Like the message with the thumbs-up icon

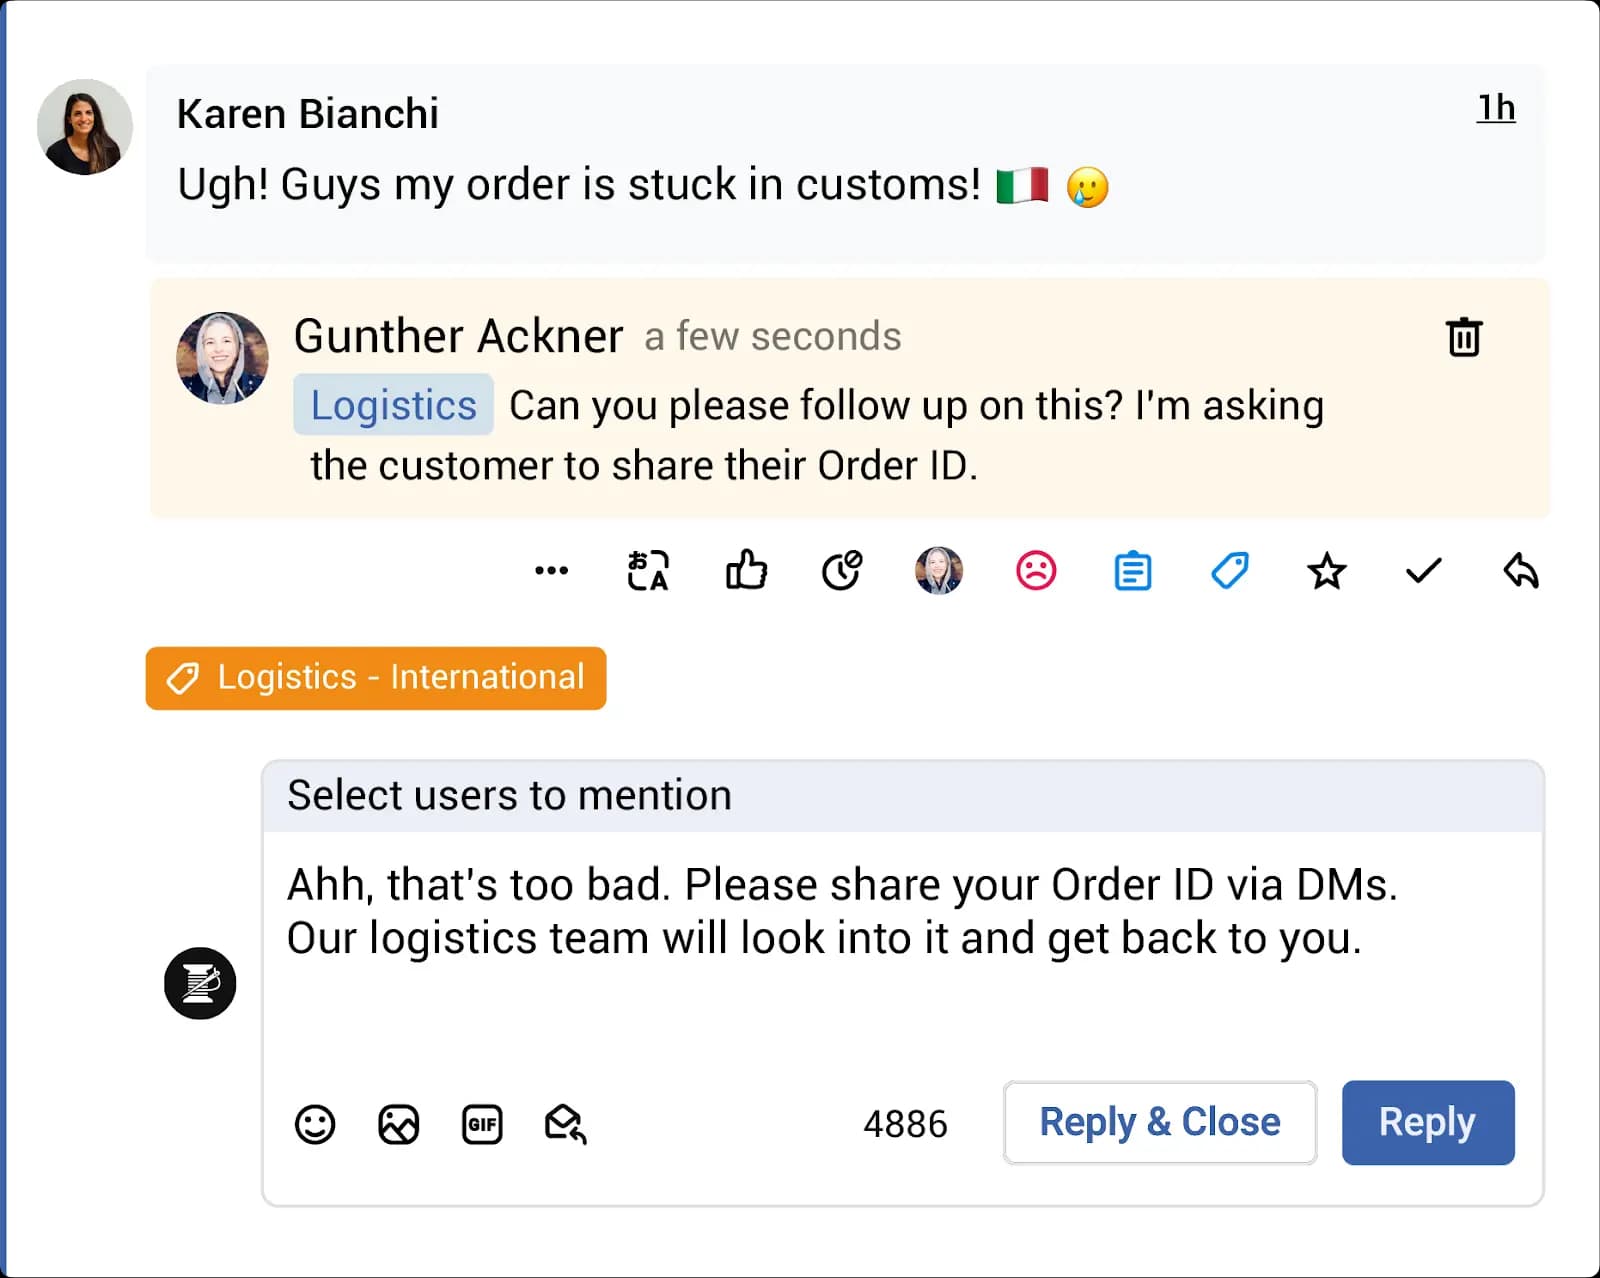pyautogui.click(x=747, y=570)
